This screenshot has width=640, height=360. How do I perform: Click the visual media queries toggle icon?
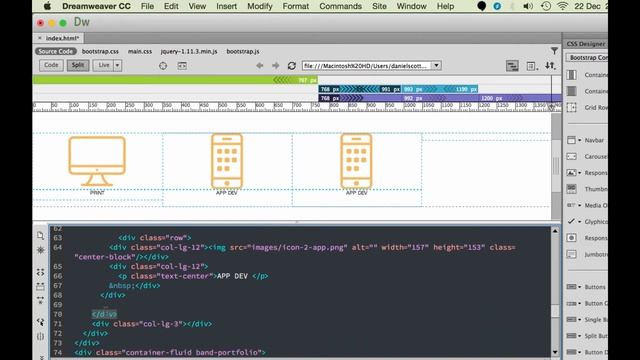point(512,66)
